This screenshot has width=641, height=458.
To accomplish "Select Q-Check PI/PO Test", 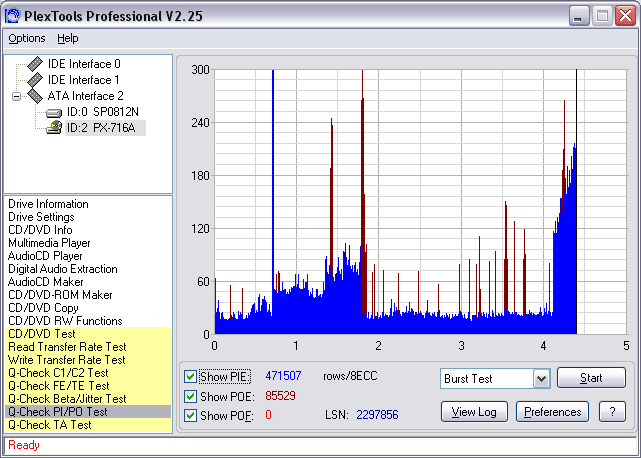I will (88, 412).
